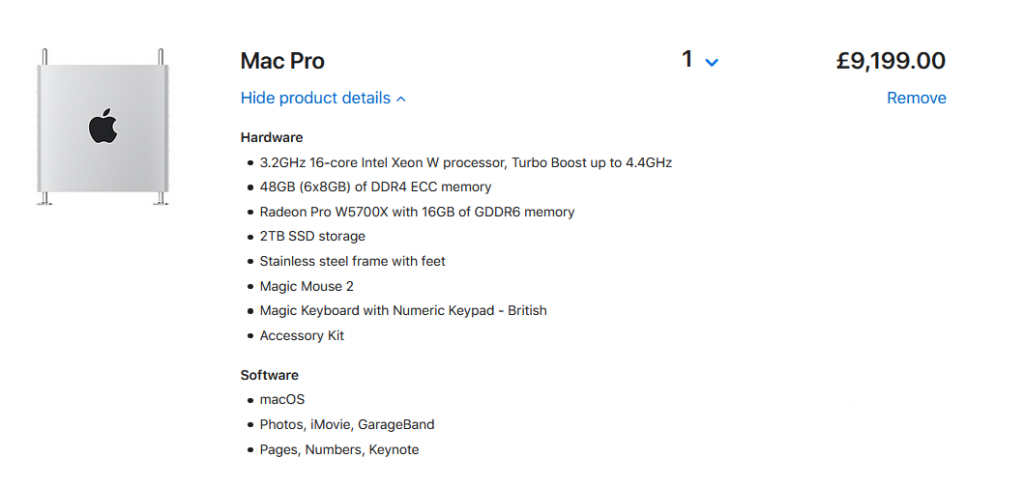The image size is (1024, 487).
Task: Collapse details with Hide product details
Action: [315, 98]
